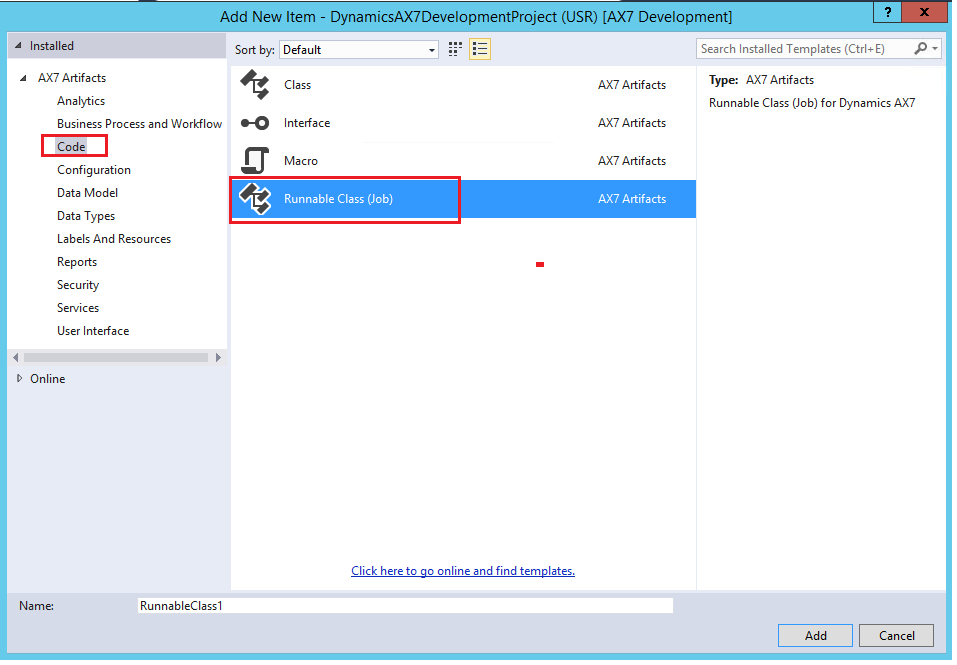Click the Cancel button
Screen dimensions: 957x665
[x=896, y=635]
